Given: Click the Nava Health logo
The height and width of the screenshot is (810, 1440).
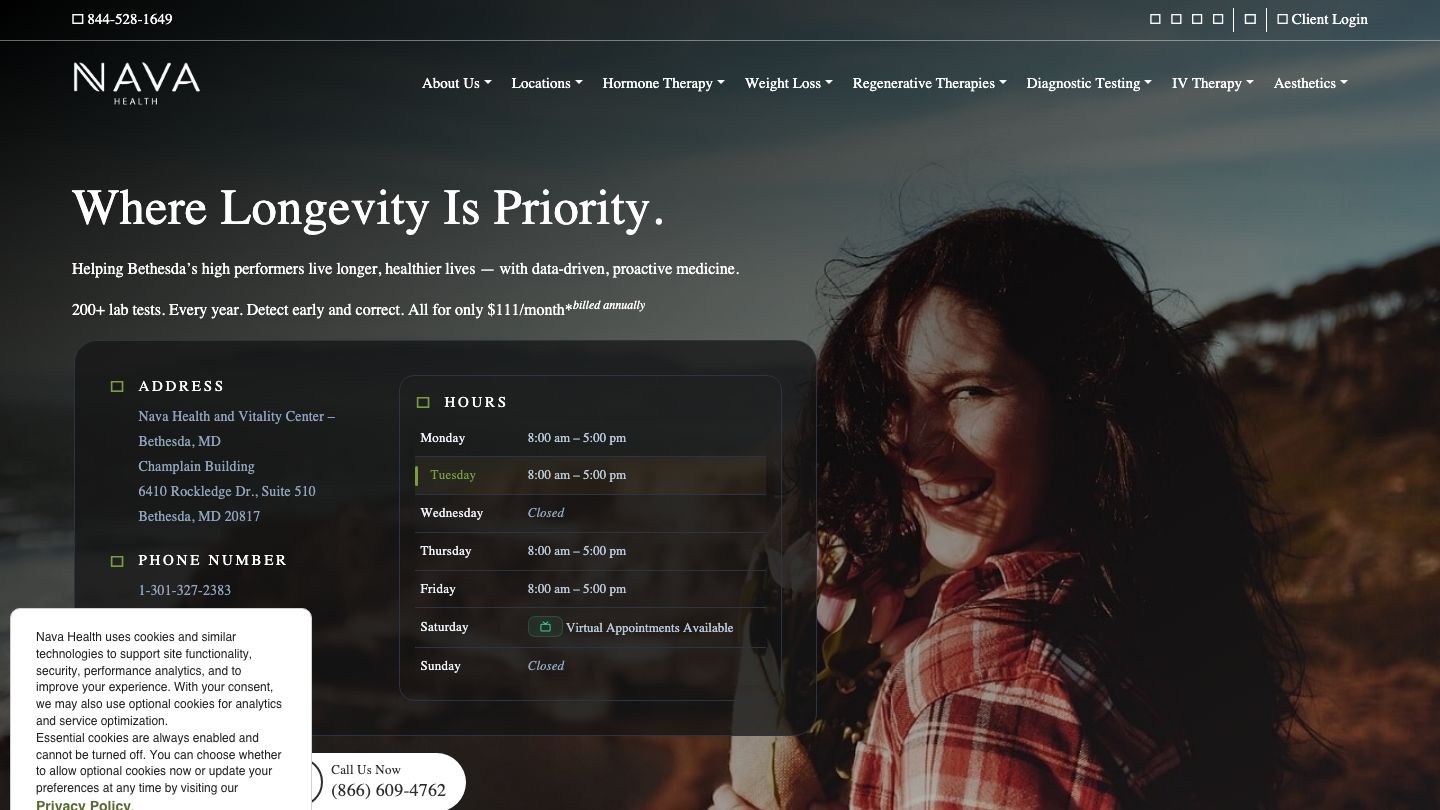Looking at the screenshot, I should (136, 83).
